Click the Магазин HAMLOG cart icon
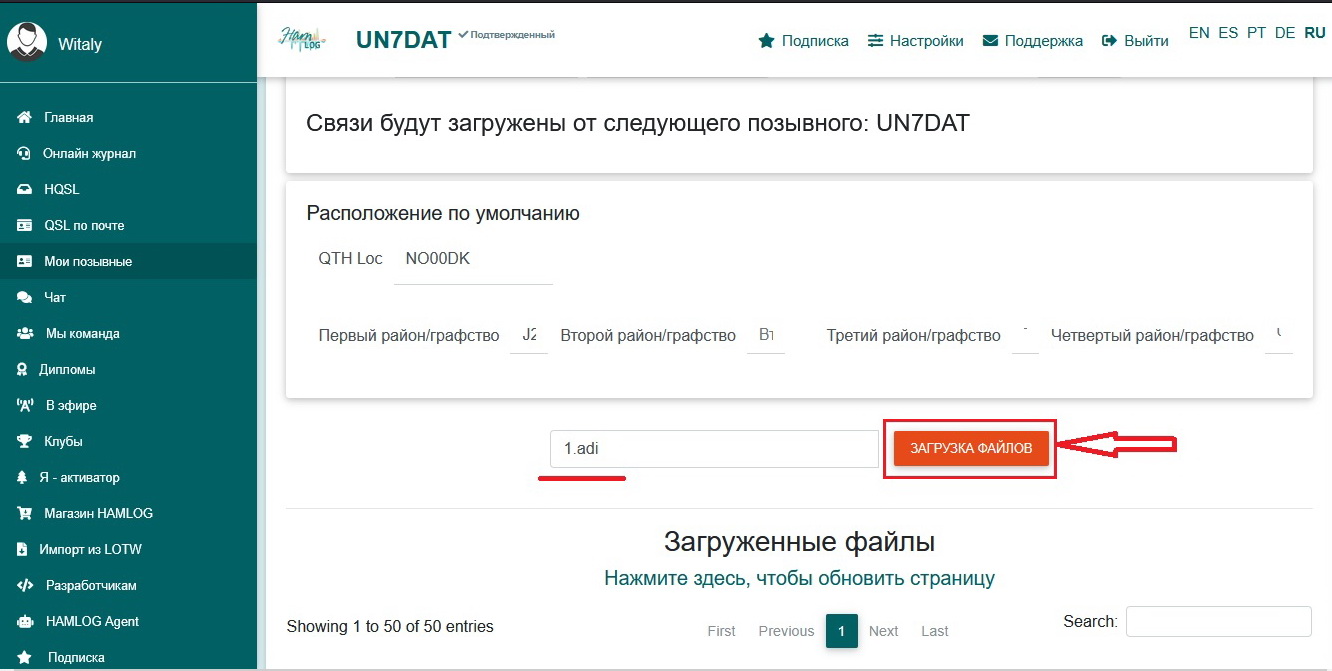Viewport: 1332px width, 671px height. point(25,514)
